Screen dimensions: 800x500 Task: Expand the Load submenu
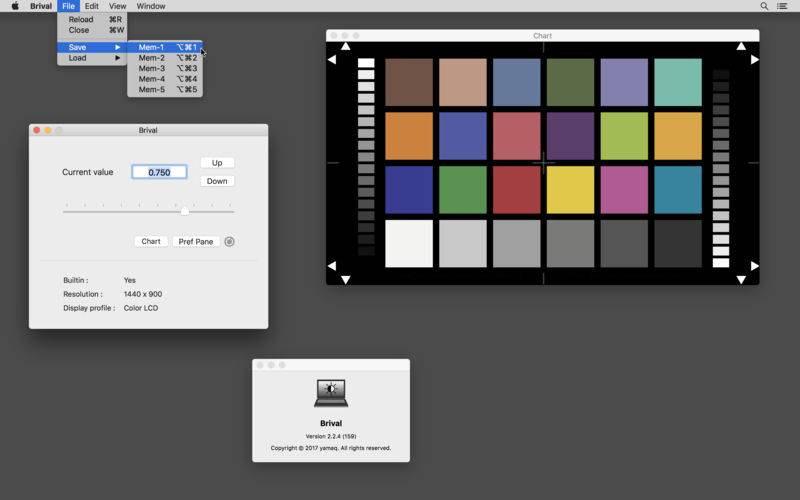(x=92, y=58)
